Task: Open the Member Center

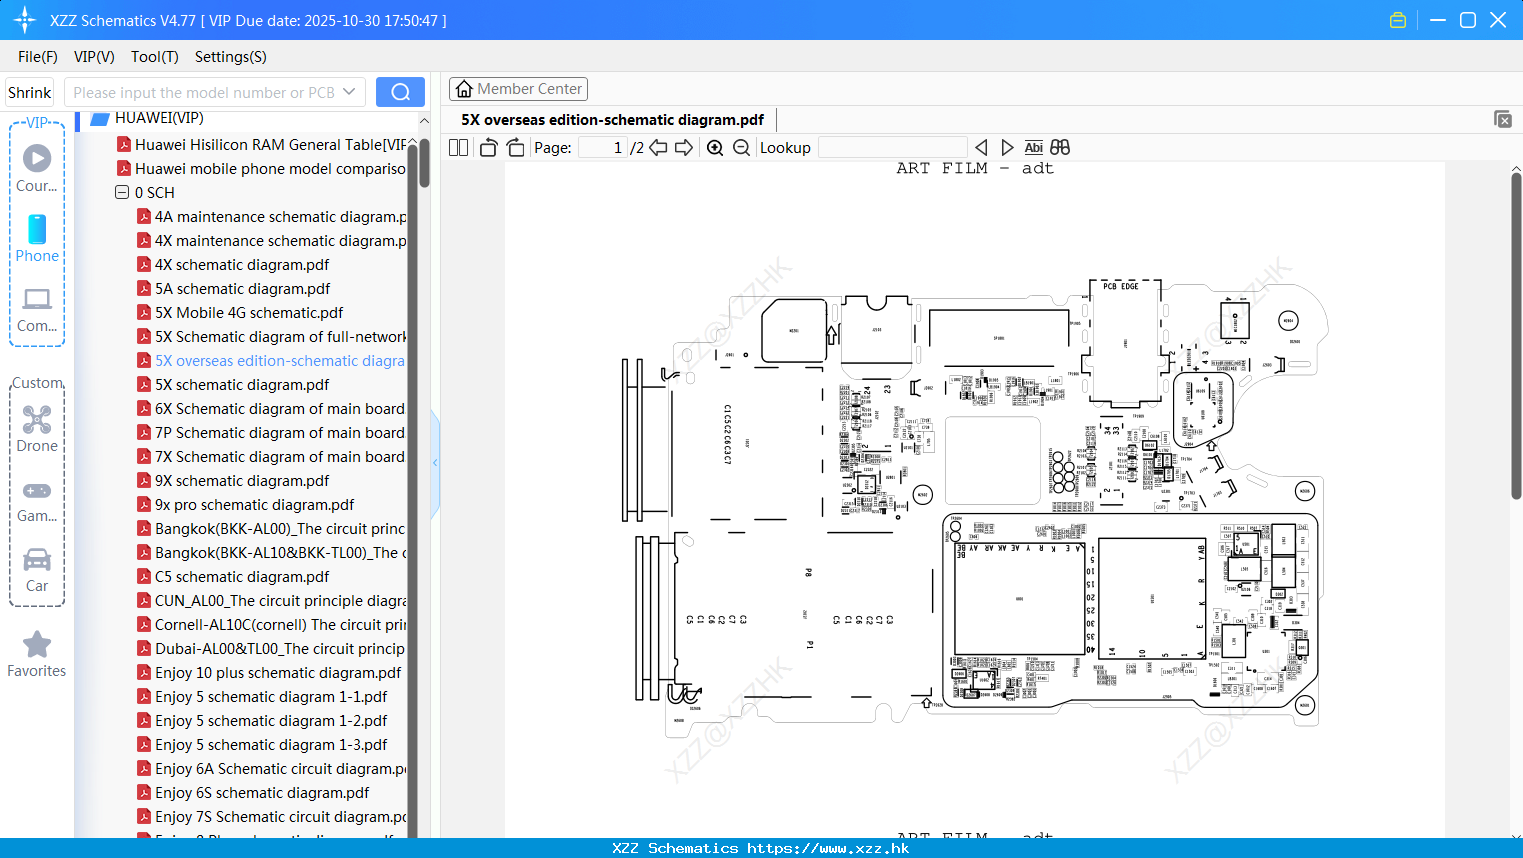Action: pyautogui.click(x=518, y=89)
